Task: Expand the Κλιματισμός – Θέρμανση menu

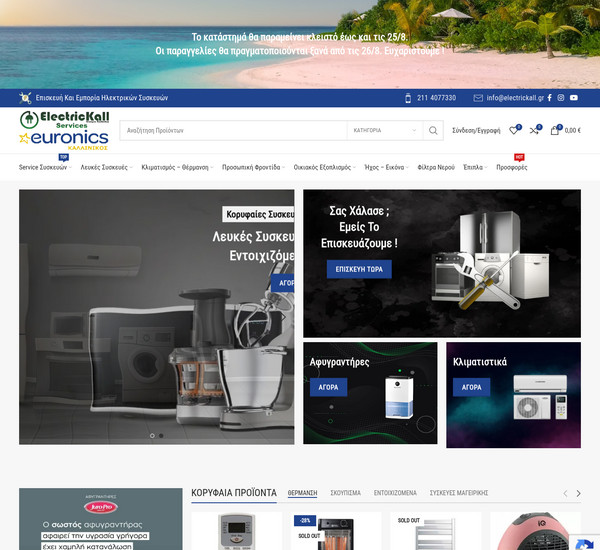Action: click(x=177, y=167)
